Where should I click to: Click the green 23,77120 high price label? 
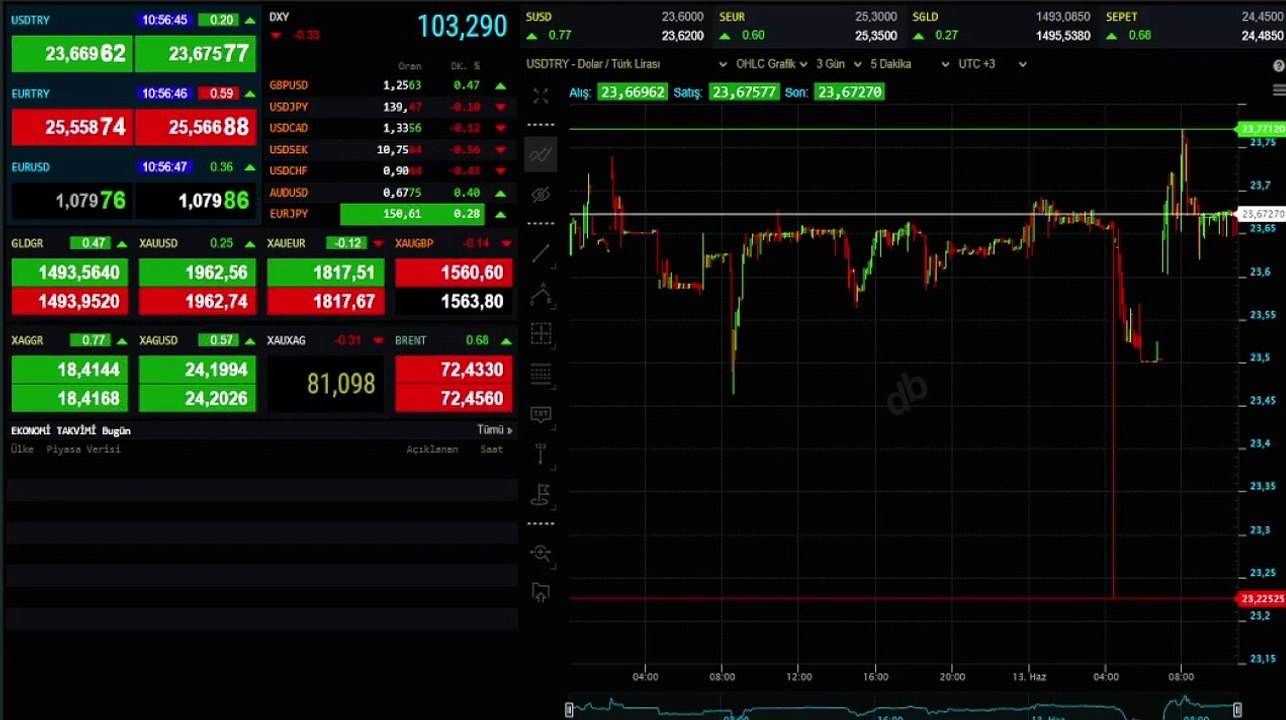click(1261, 129)
